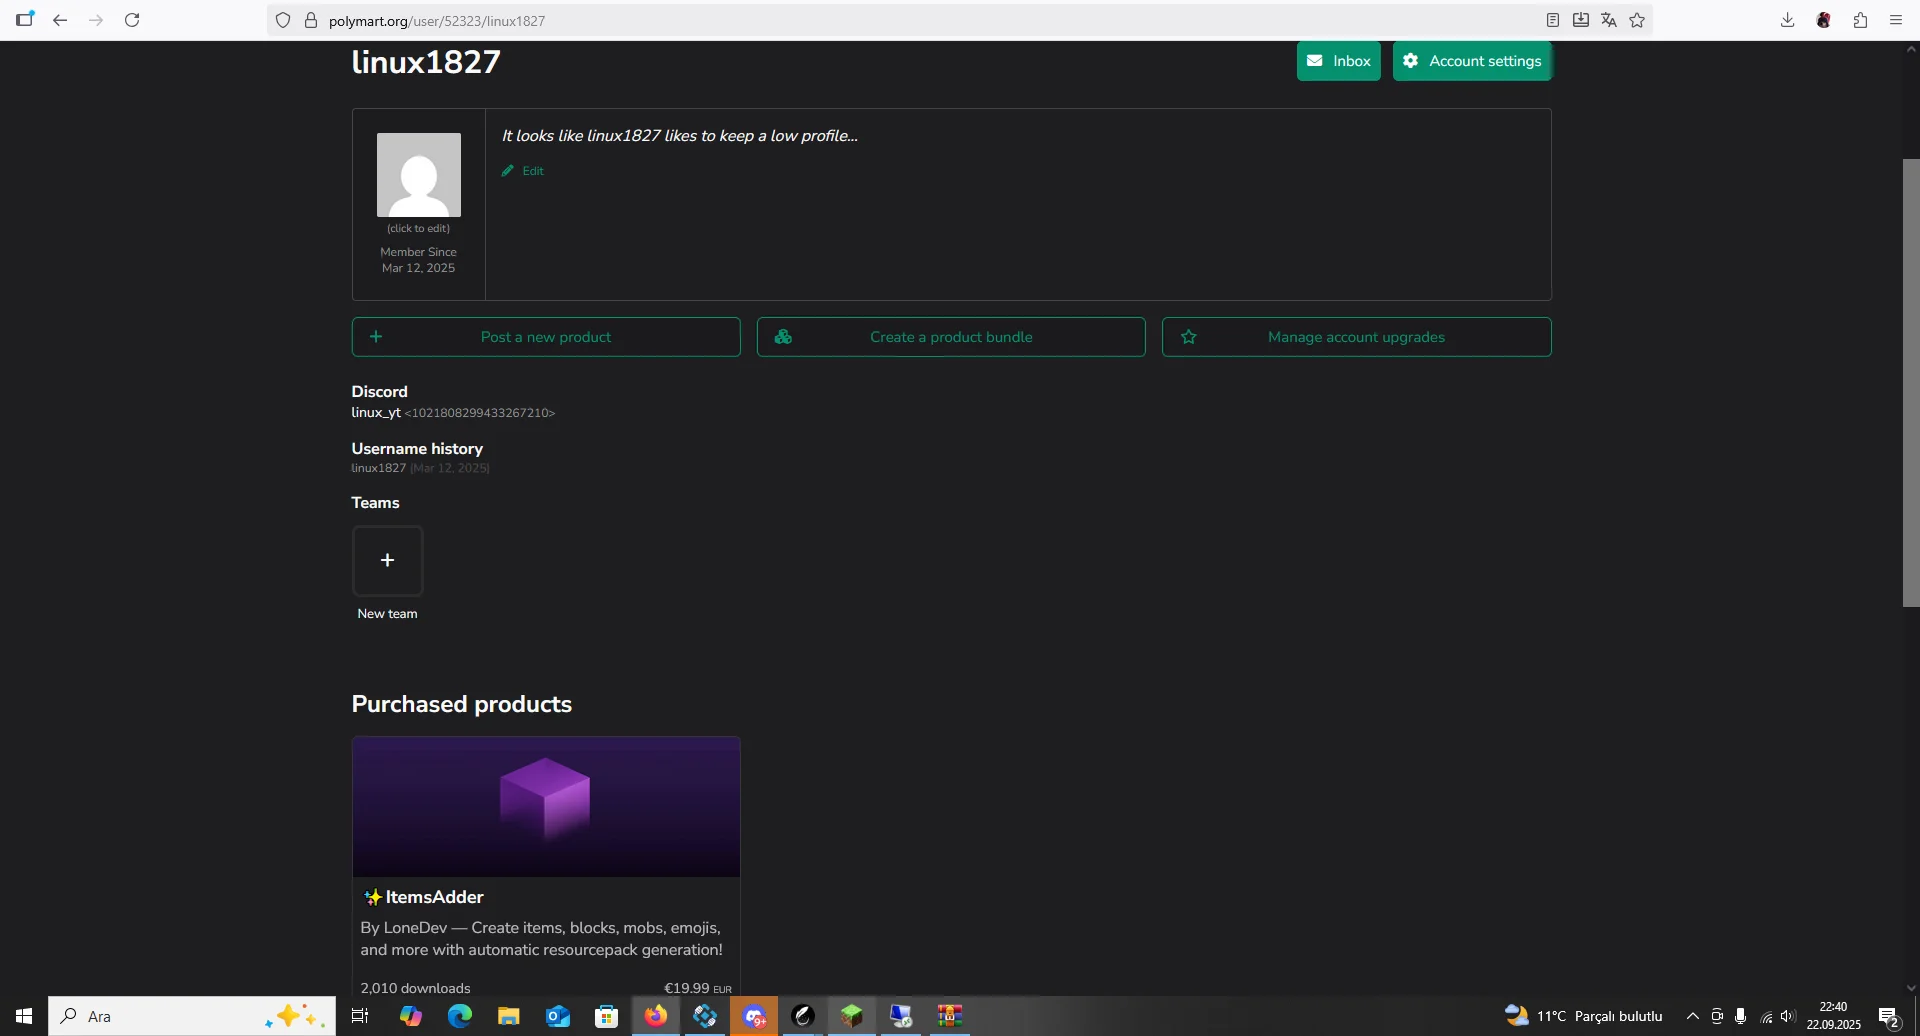
Task: Reload the current page
Action: coord(132,20)
